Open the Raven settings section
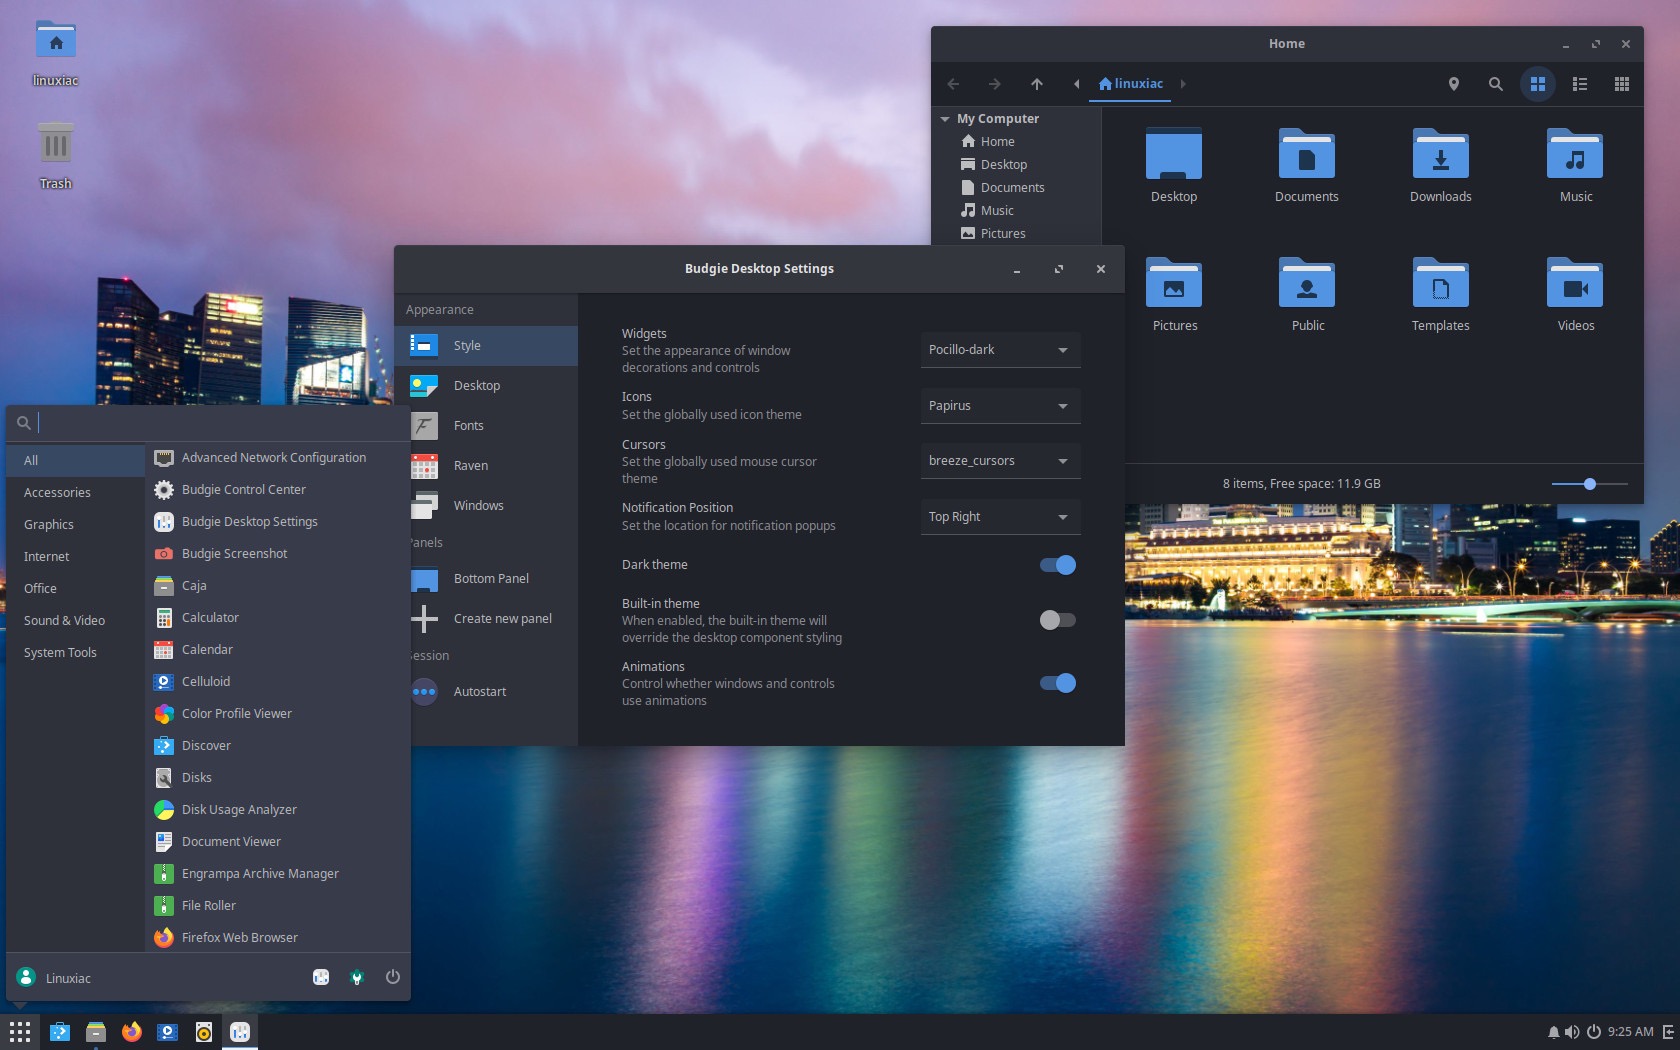The width and height of the screenshot is (1680, 1050). (470, 465)
